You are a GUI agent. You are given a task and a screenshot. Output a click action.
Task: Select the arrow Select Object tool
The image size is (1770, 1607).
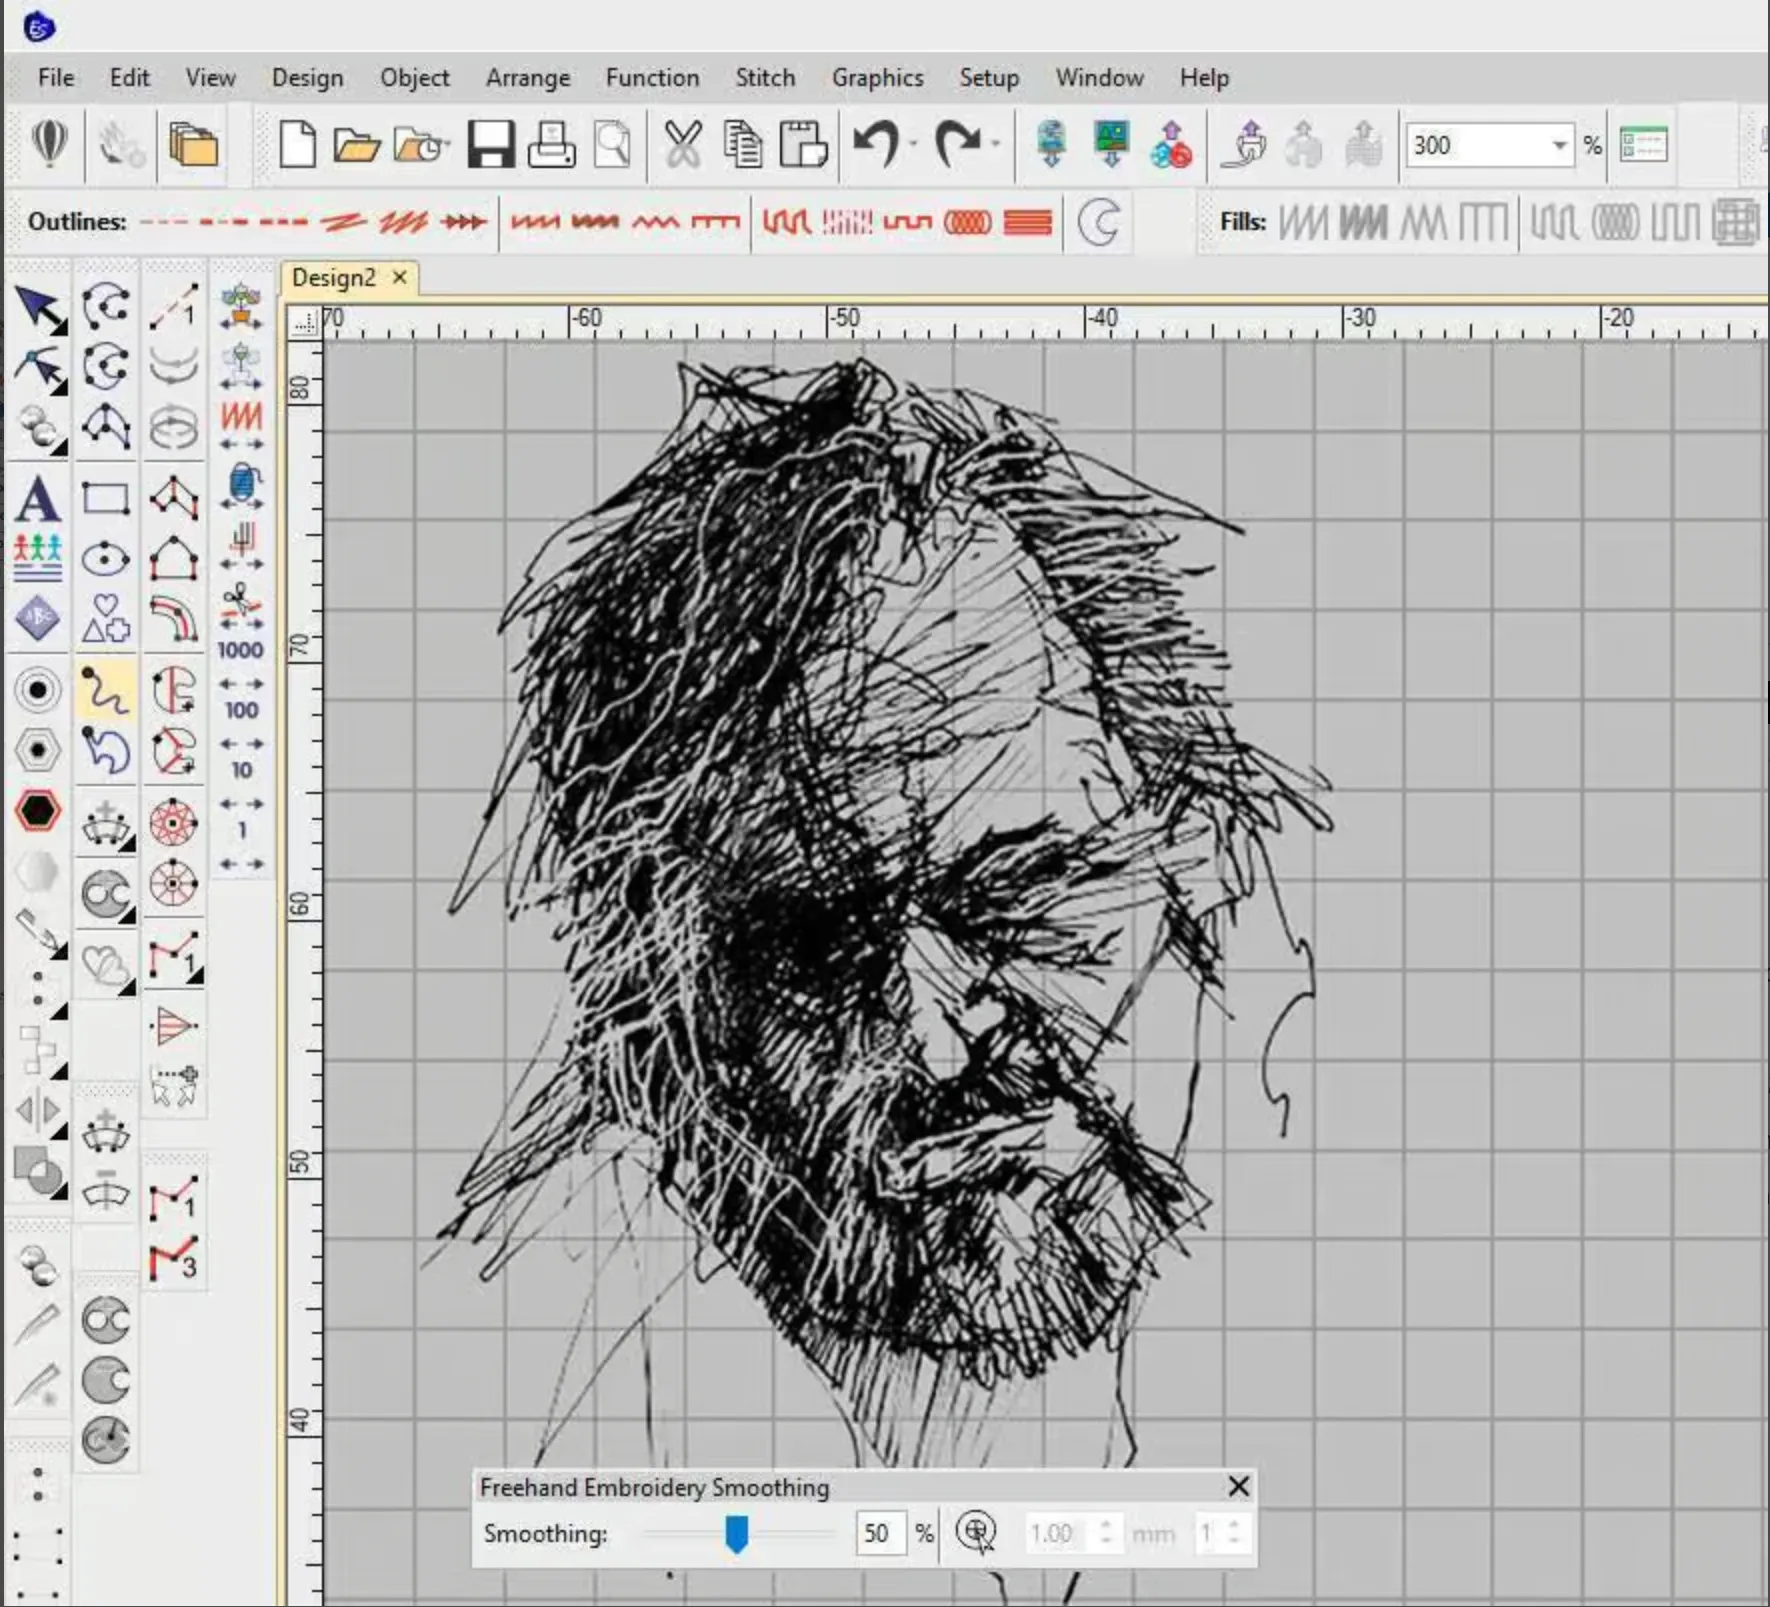coord(40,309)
